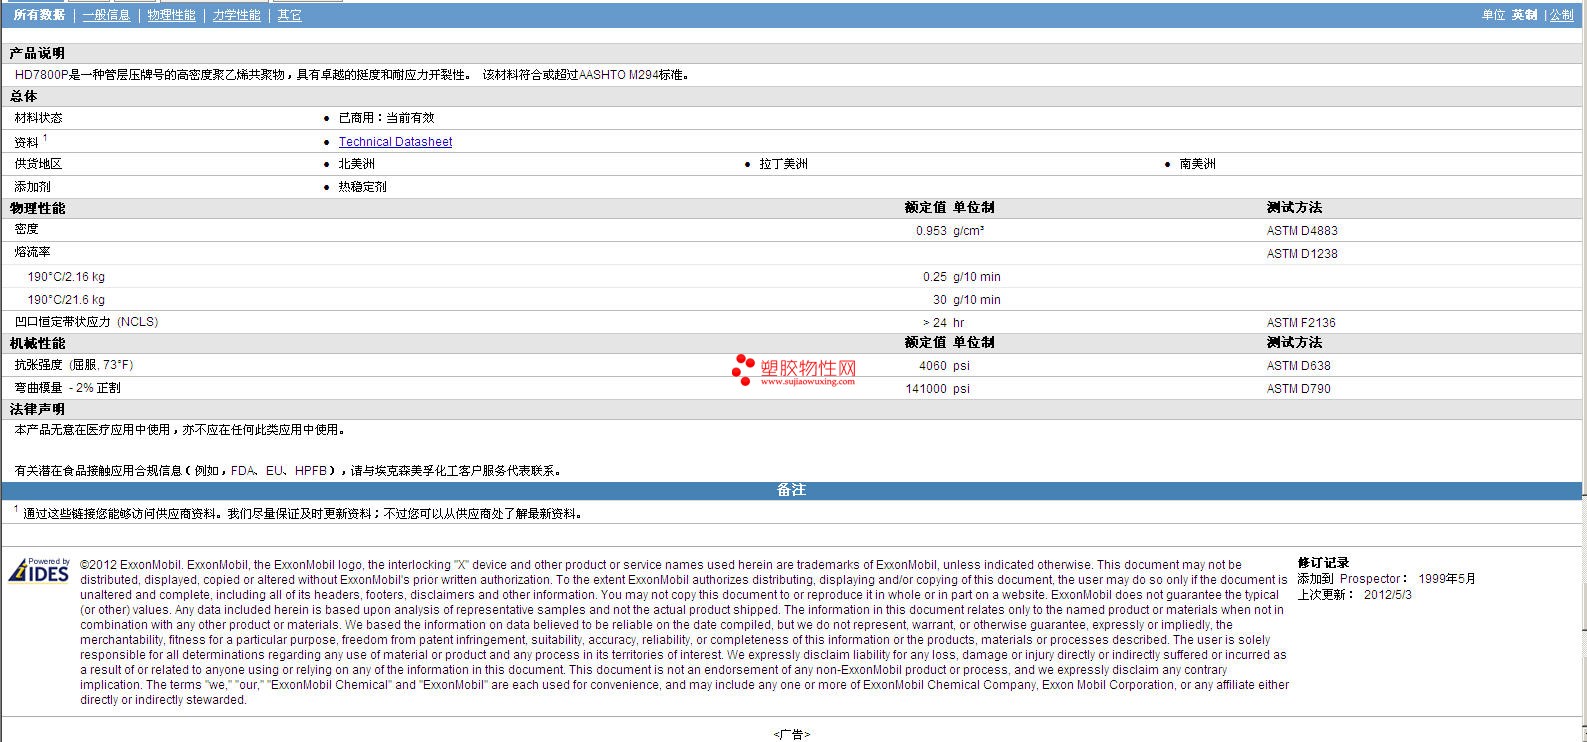Screen dimensions: 1587x742
Task: Click the tensile value 4060
Action: 932,366
